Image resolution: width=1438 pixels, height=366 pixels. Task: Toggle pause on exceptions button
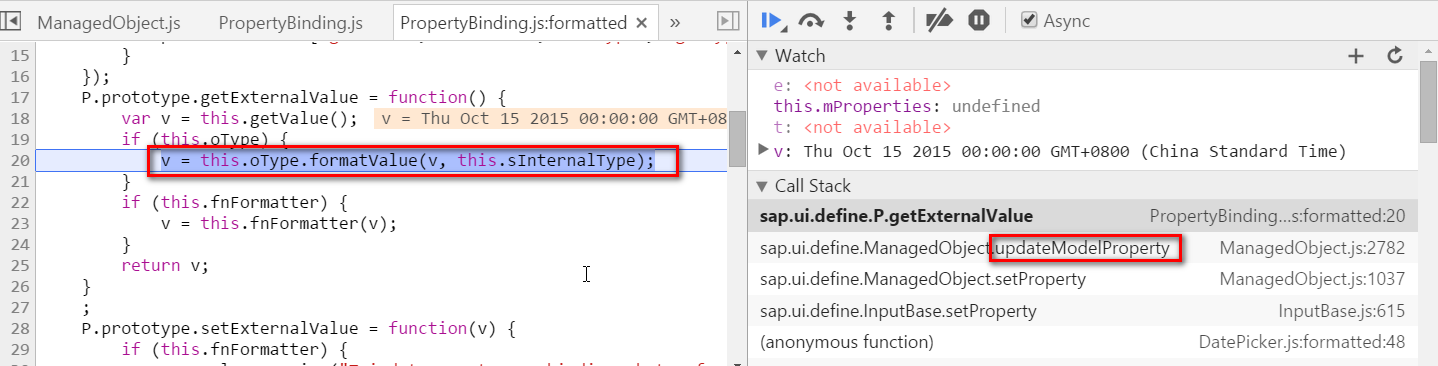tap(979, 20)
